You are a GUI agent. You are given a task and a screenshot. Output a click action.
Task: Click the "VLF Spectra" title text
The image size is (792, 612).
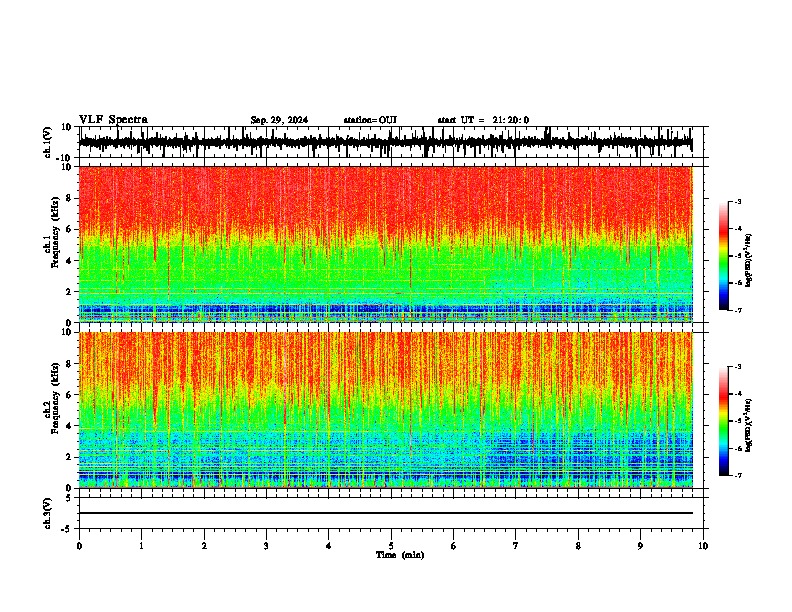coord(113,120)
